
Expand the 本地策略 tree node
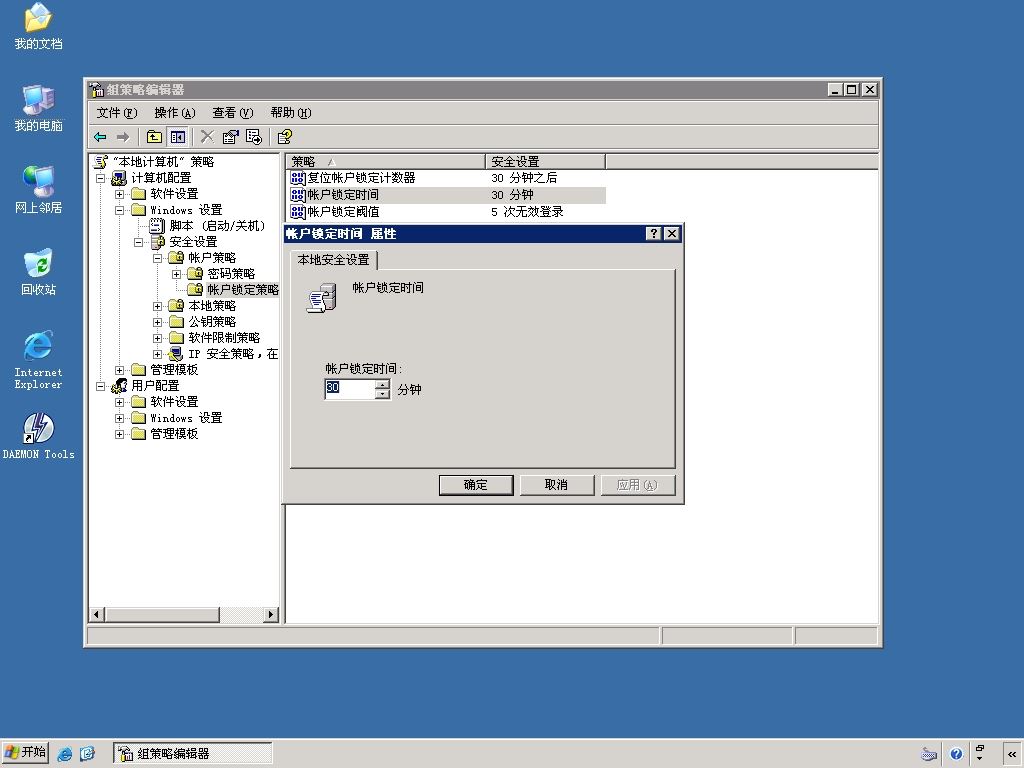(x=157, y=306)
